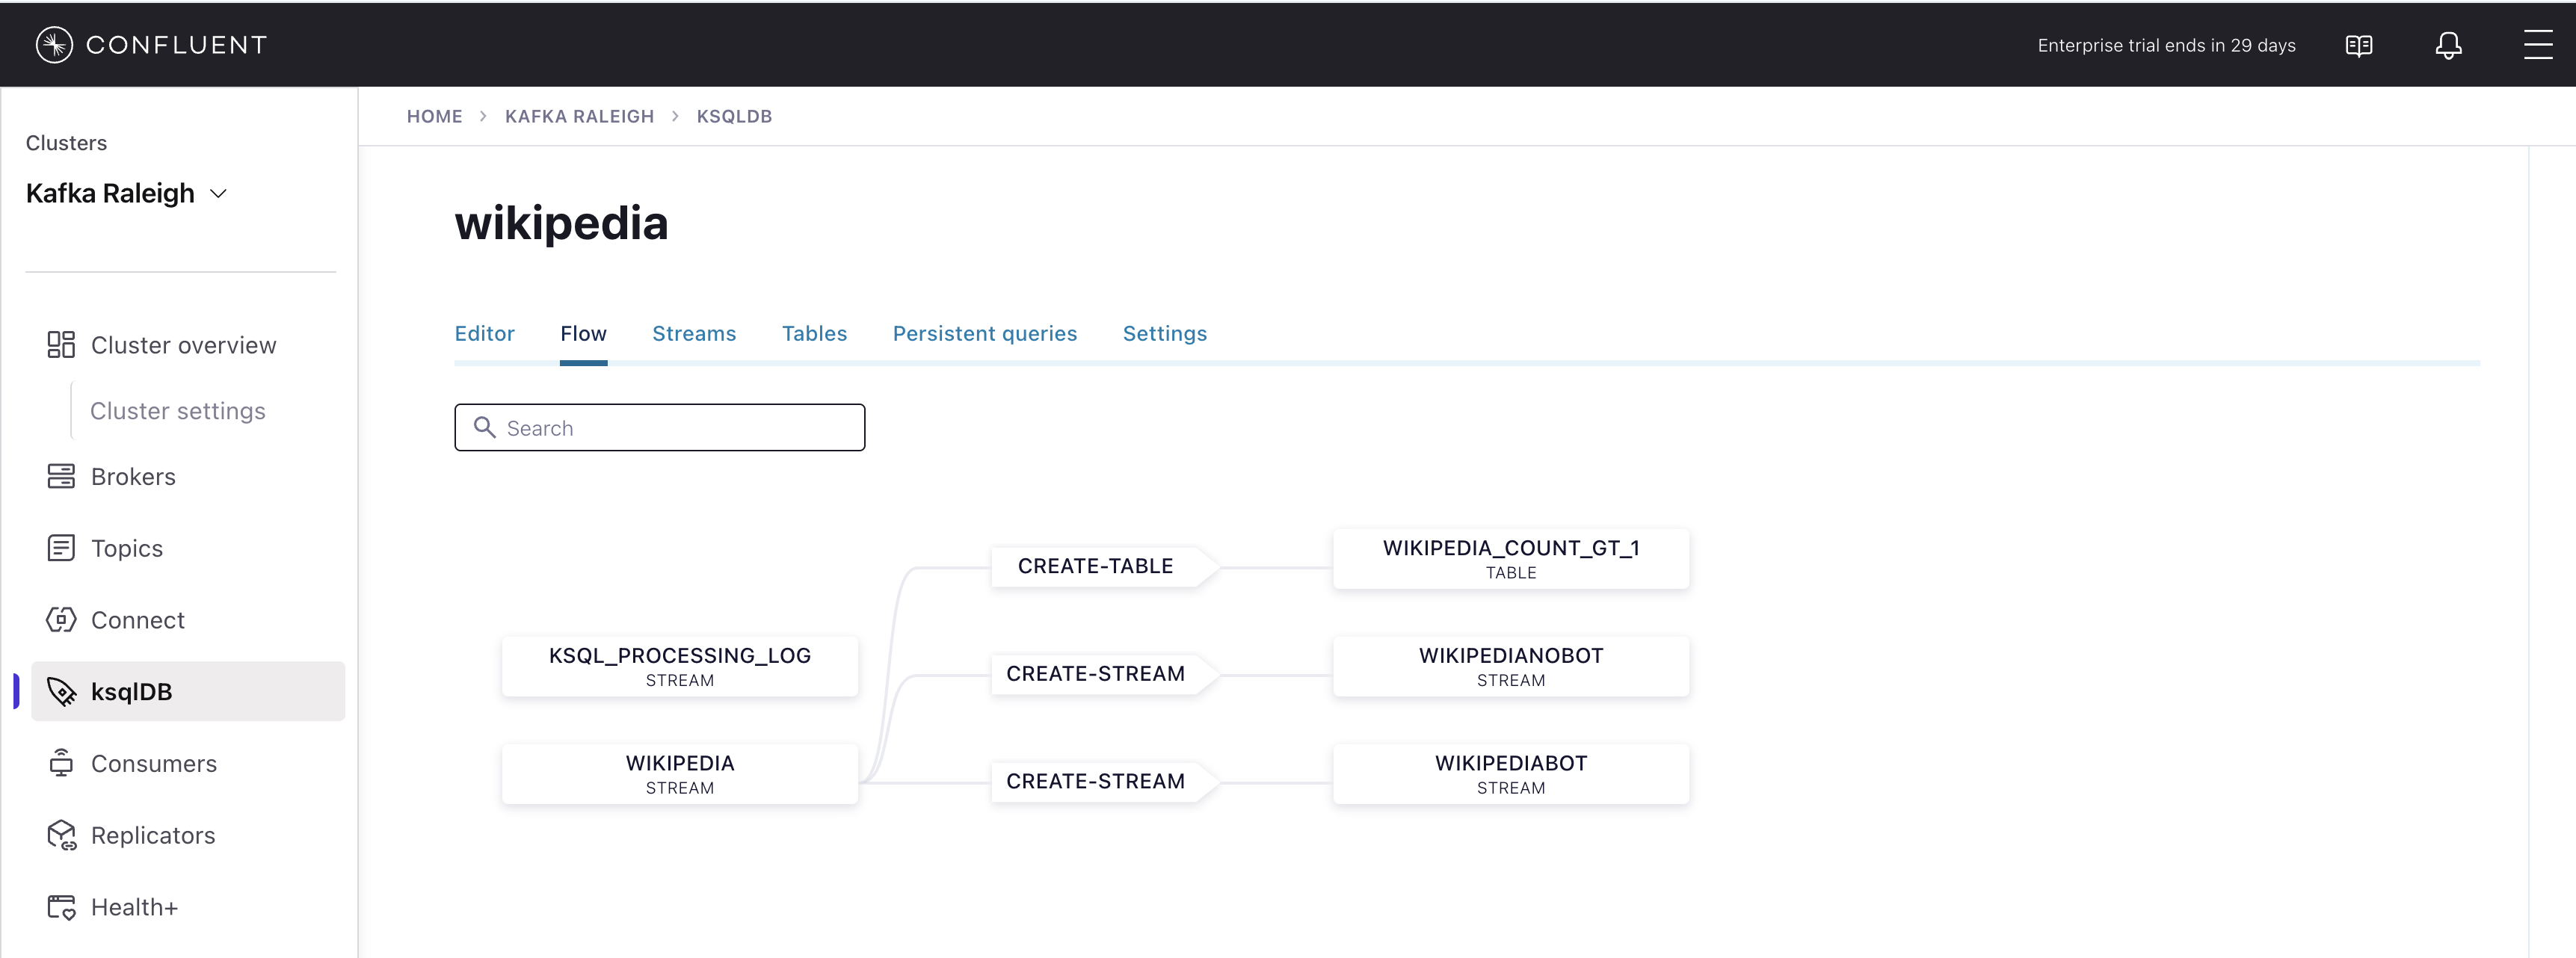Click the Replicators sidebar icon
The image size is (2576, 958).
click(61, 835)
